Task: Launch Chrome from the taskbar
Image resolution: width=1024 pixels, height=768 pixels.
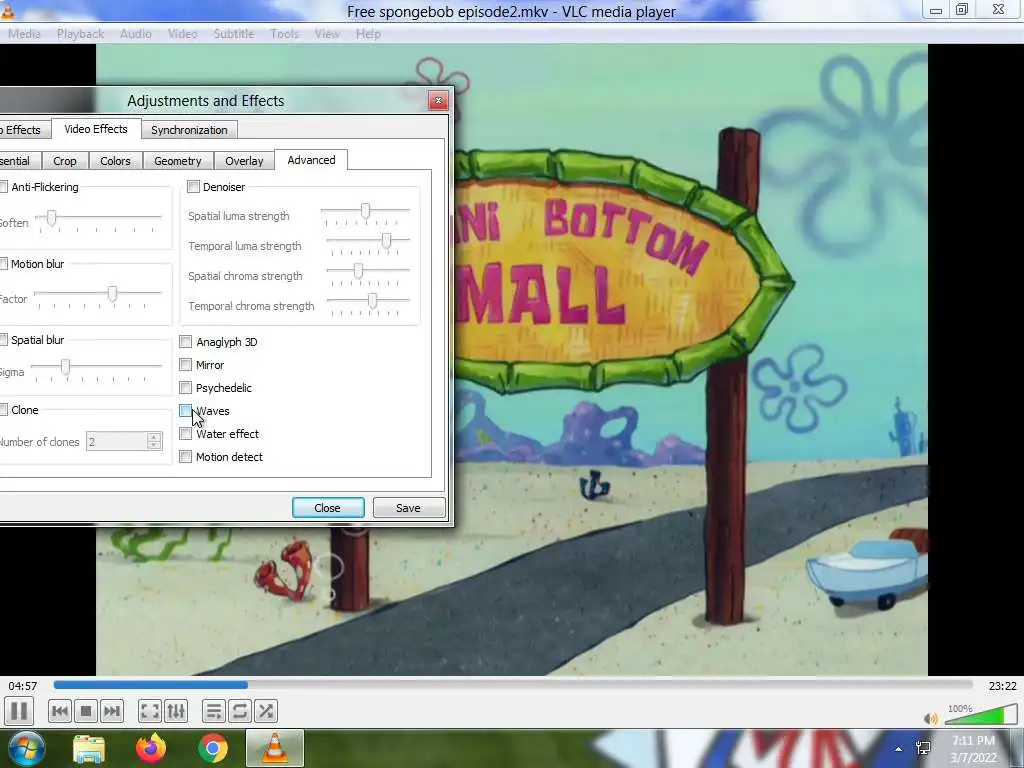Action: tap(213, 748)
